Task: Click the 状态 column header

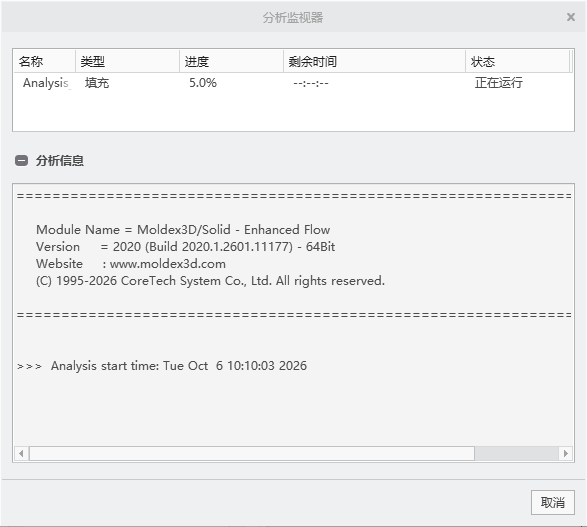Action: click(x=518, y=61)
